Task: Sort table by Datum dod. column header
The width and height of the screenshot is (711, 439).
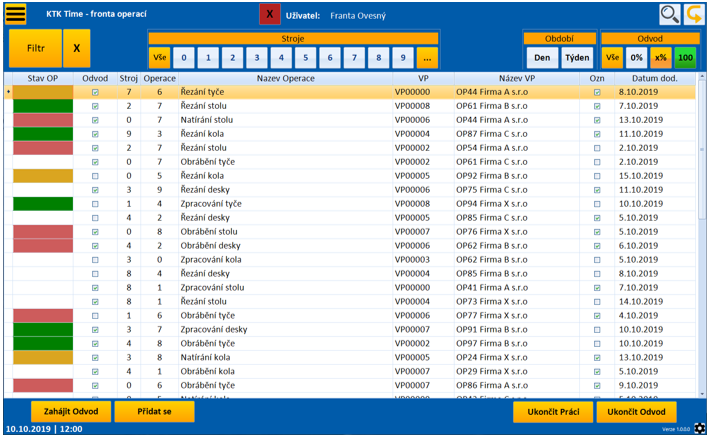Action: pyautogui.click(x=654, y=78)
